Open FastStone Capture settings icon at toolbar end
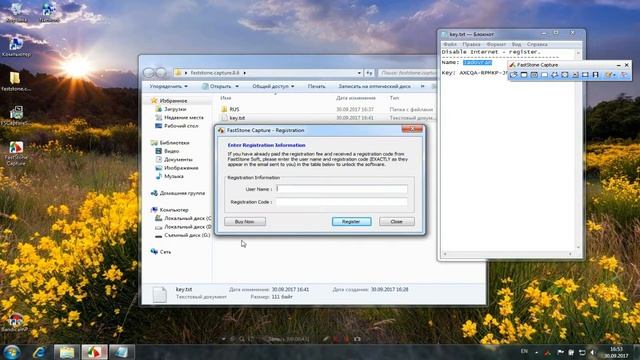Image resolution: width=640 pixels, height=360 pixels. pyautogui.click(x=624, y=75)
